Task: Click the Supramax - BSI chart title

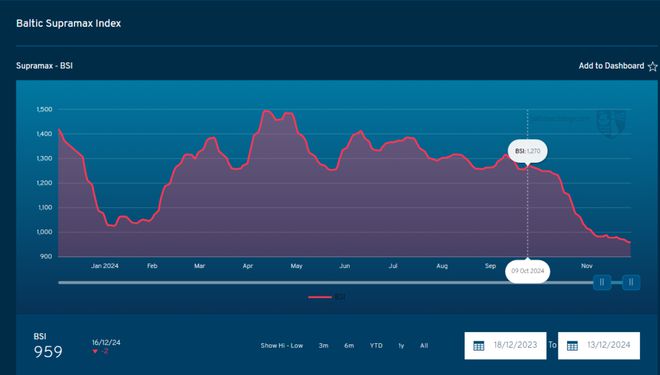Action: 44,66
